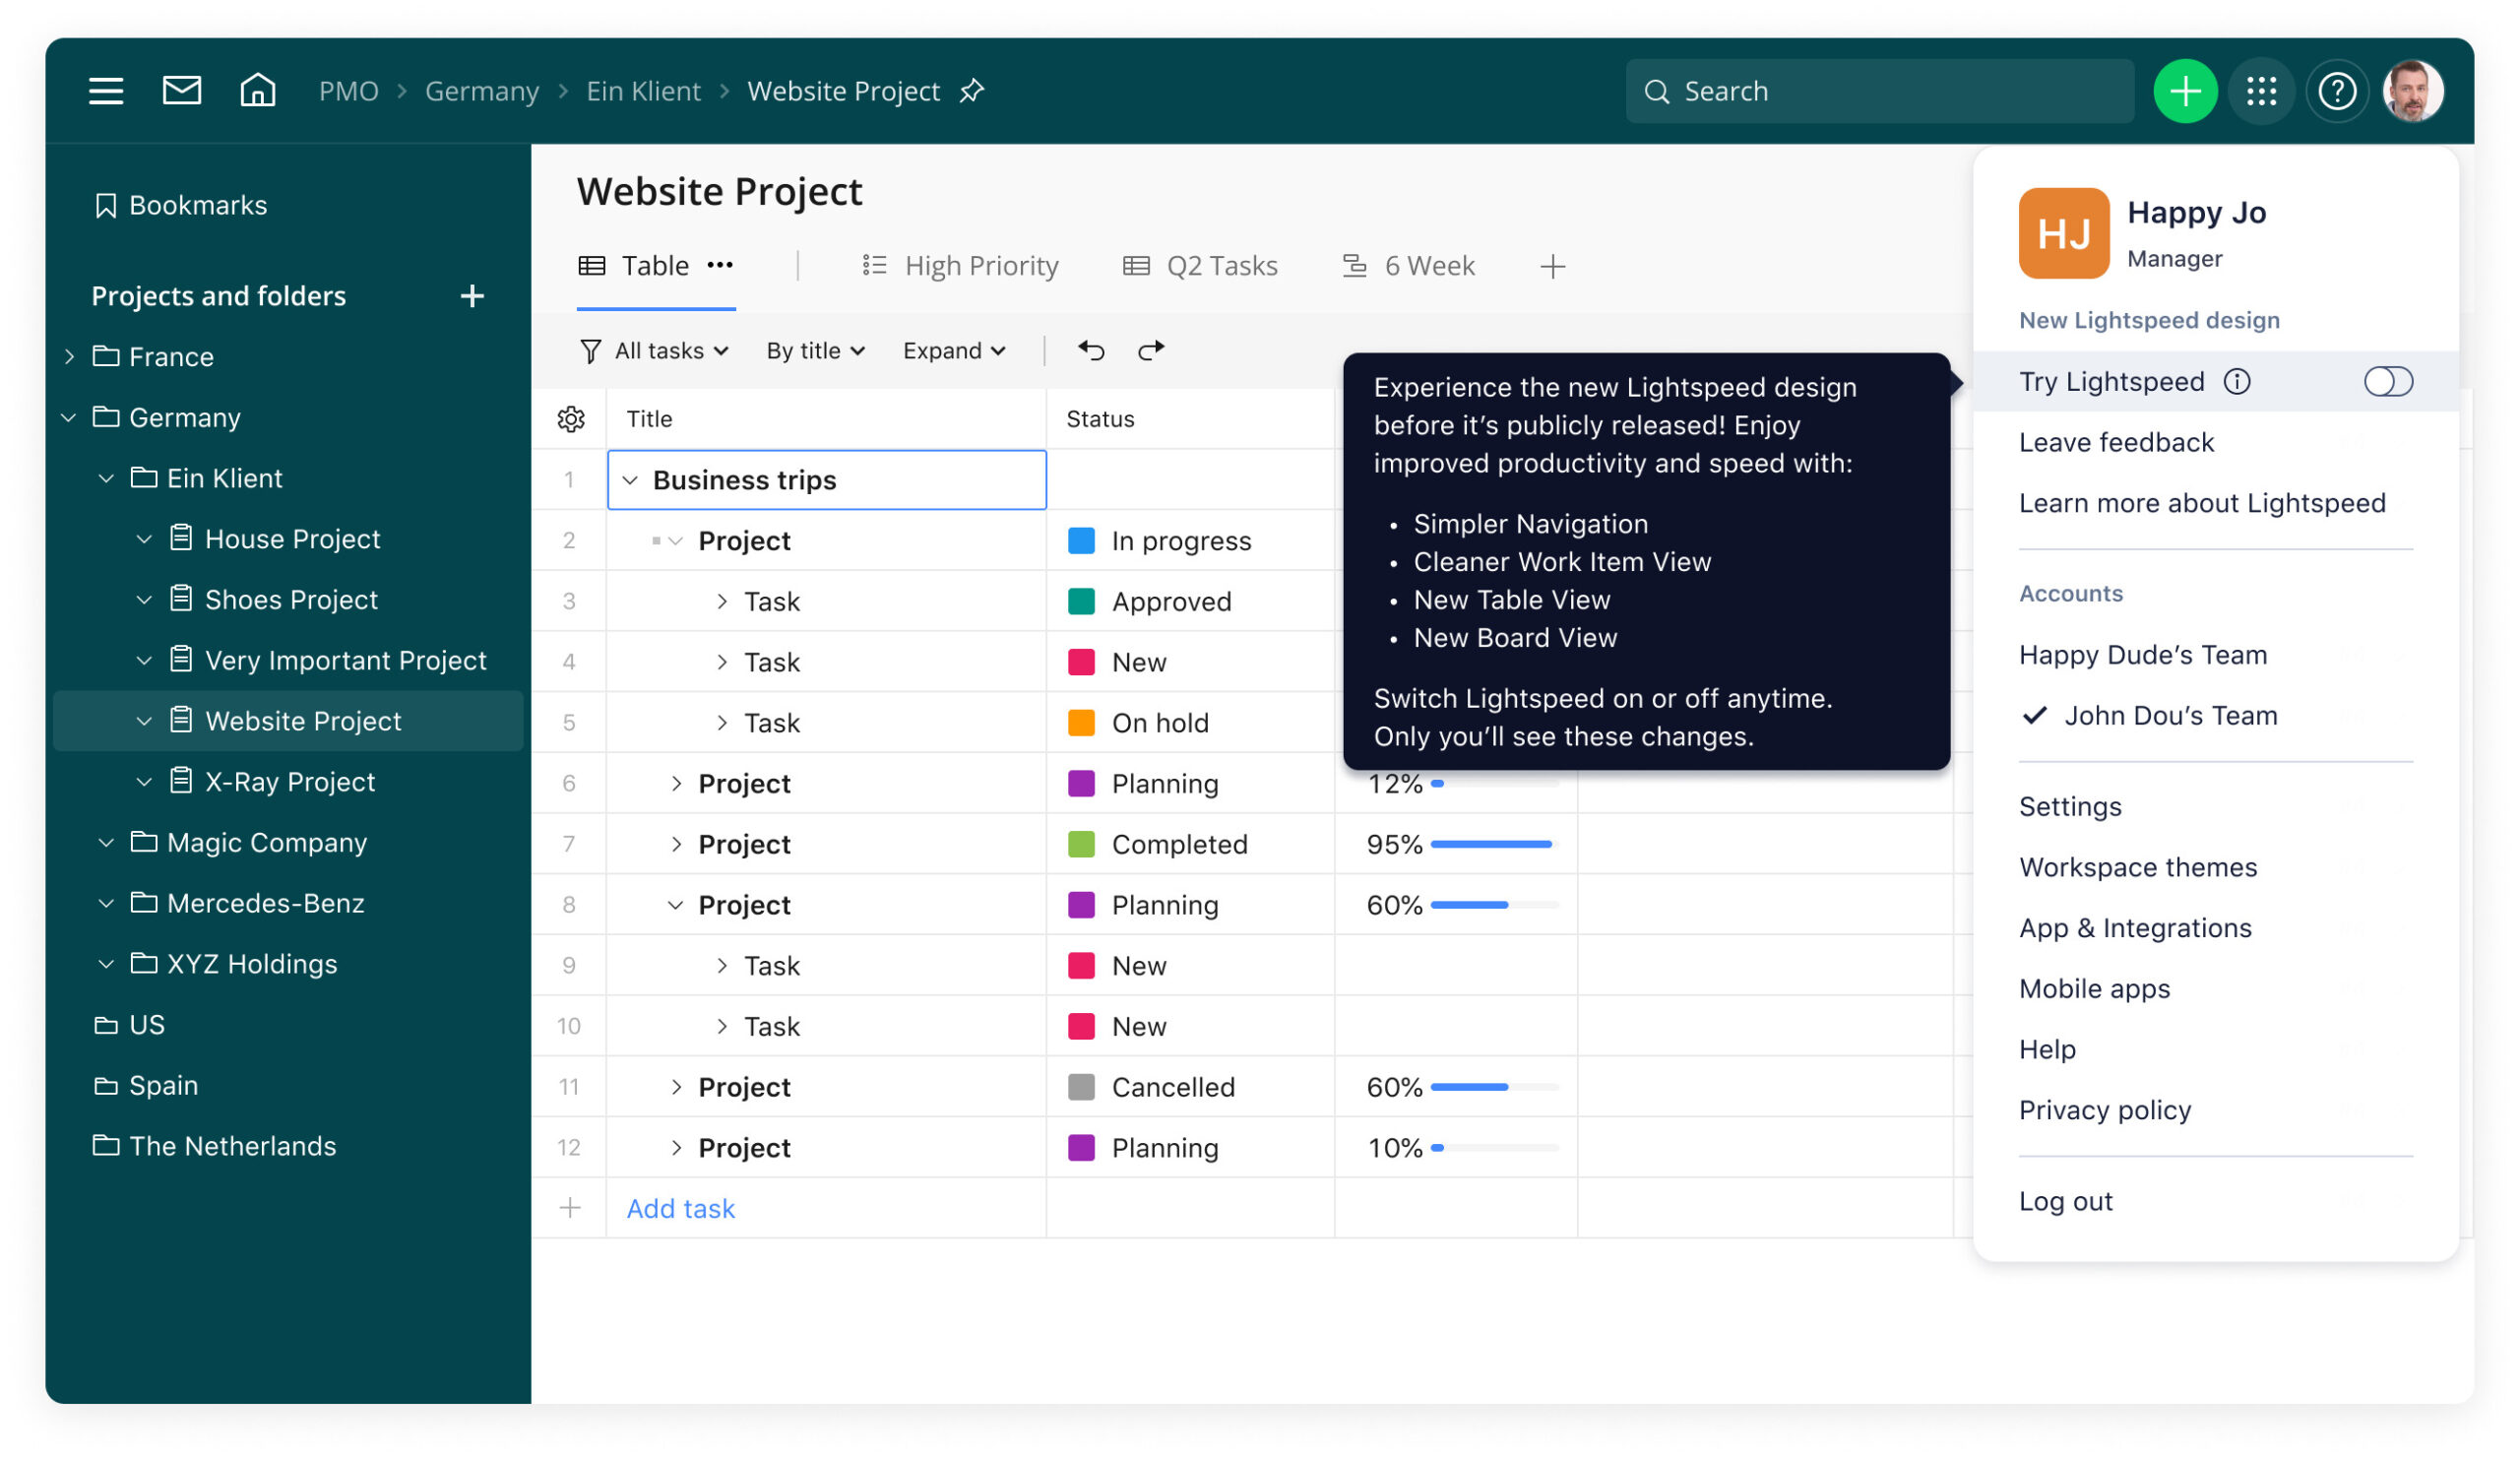Expand the Germany folder tree
Screen dimensions: 2520x1457
click(68, 417)
